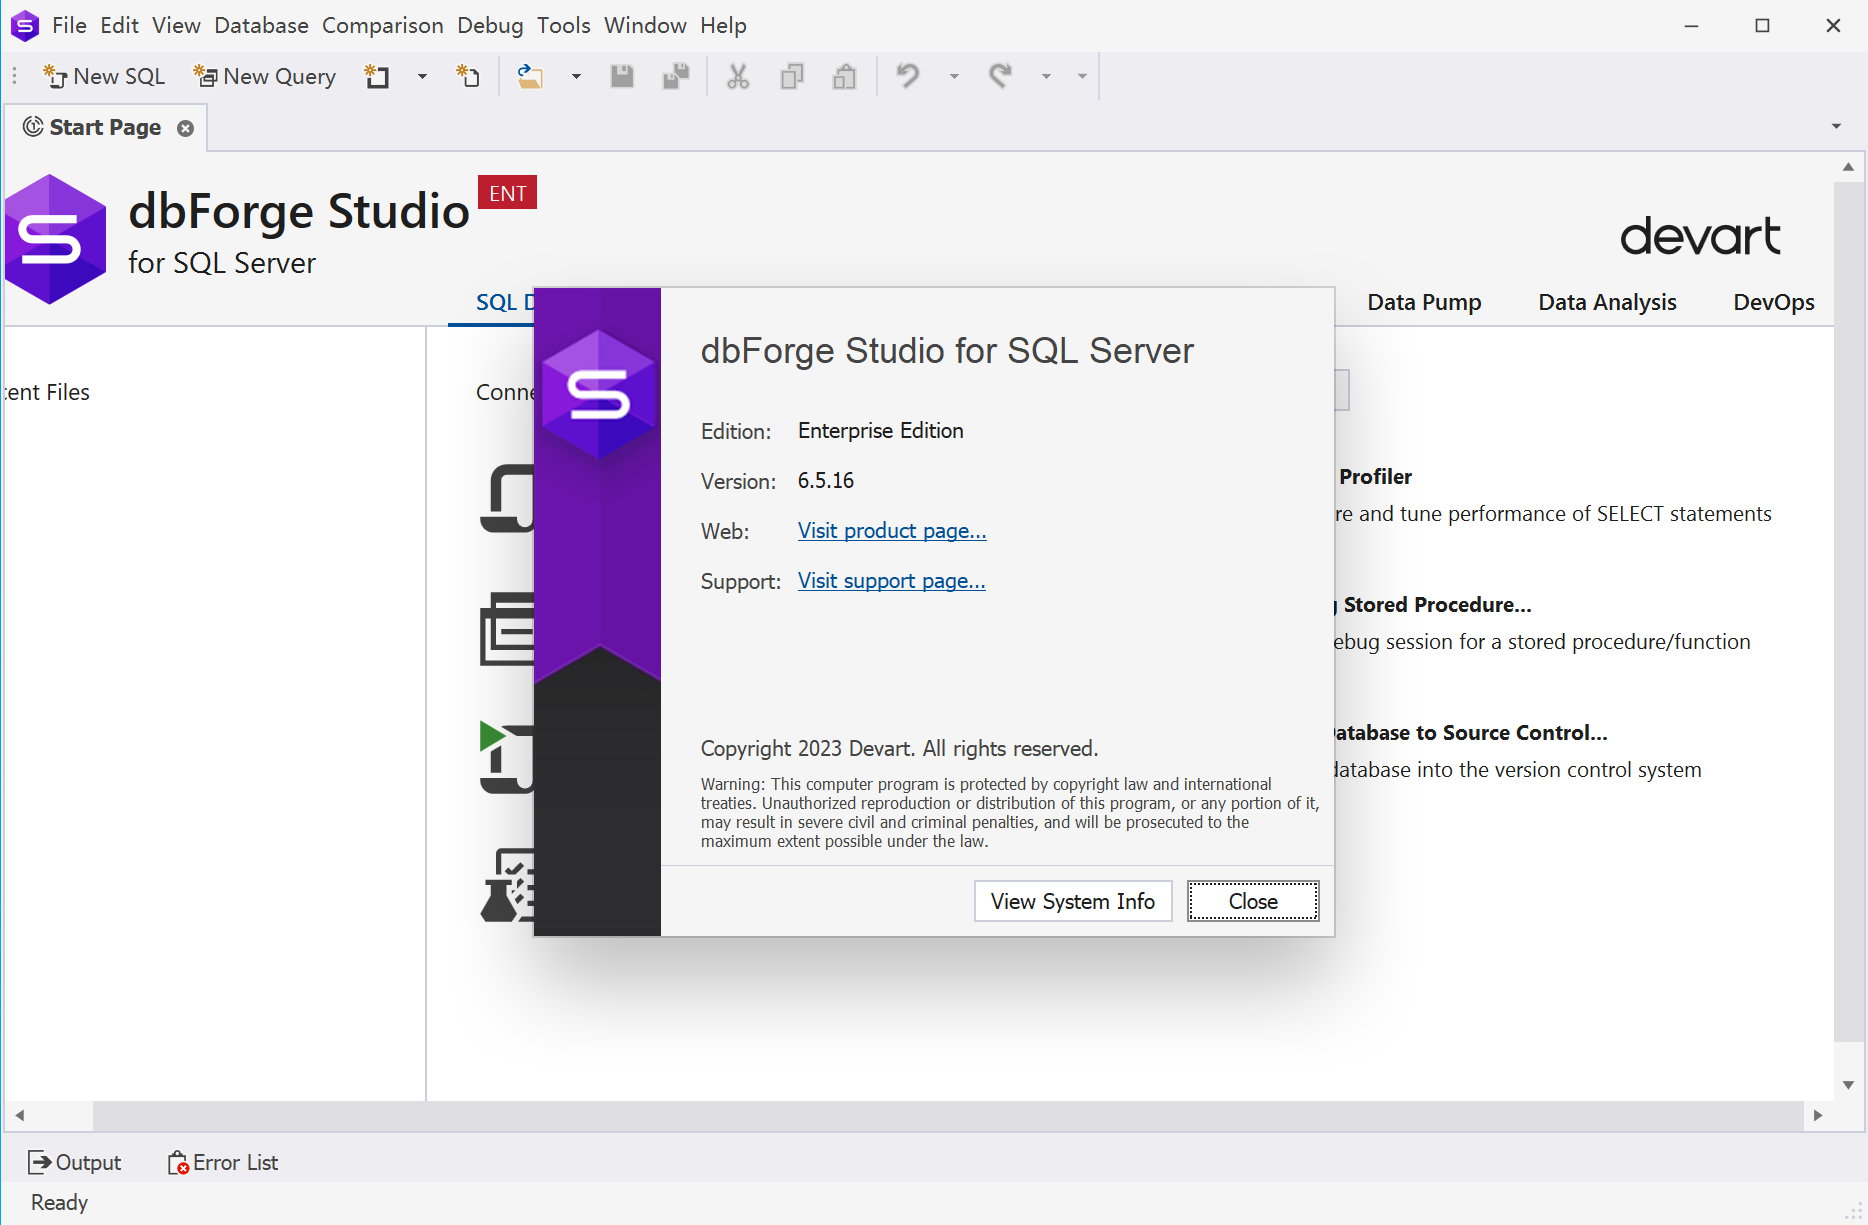The image size is (1868, 1225).
Task: Click the new connection laptop icon
Action: [507, 499]
